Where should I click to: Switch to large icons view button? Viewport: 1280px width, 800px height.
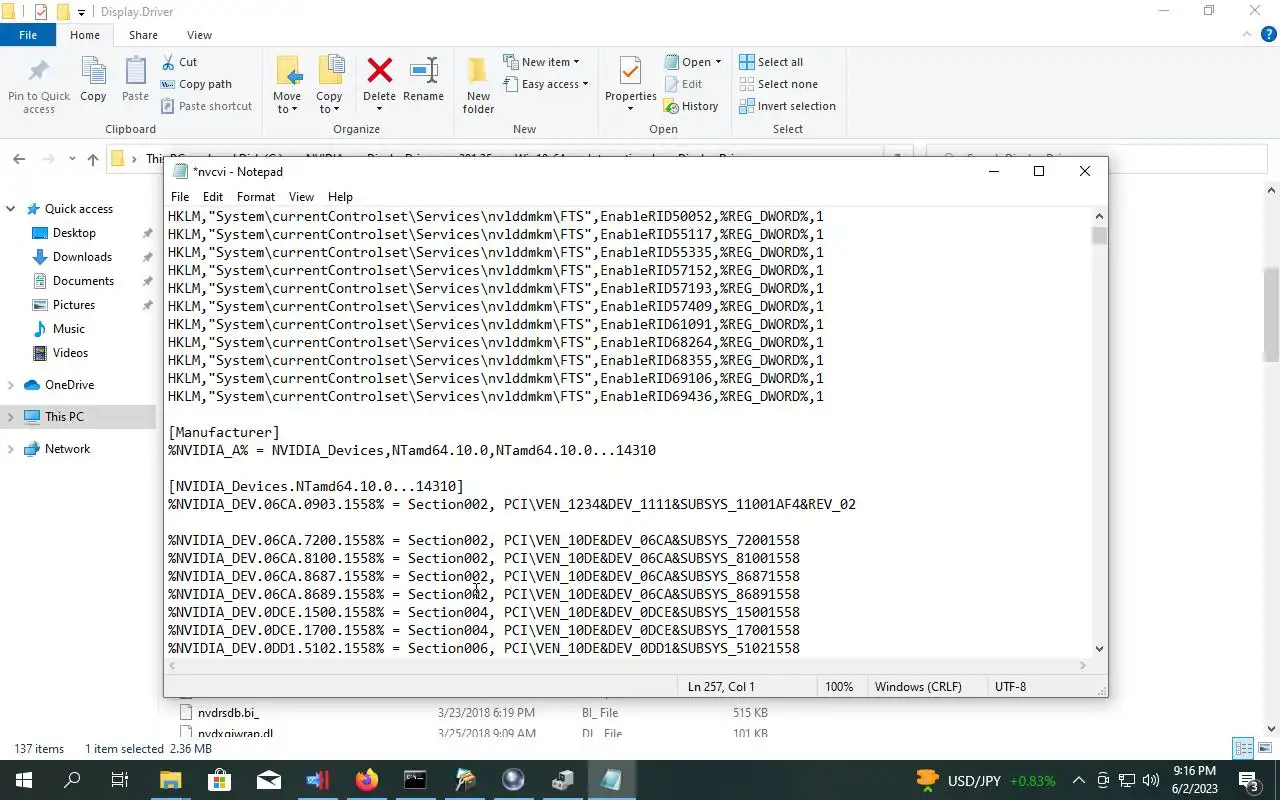coord(1265,748)
